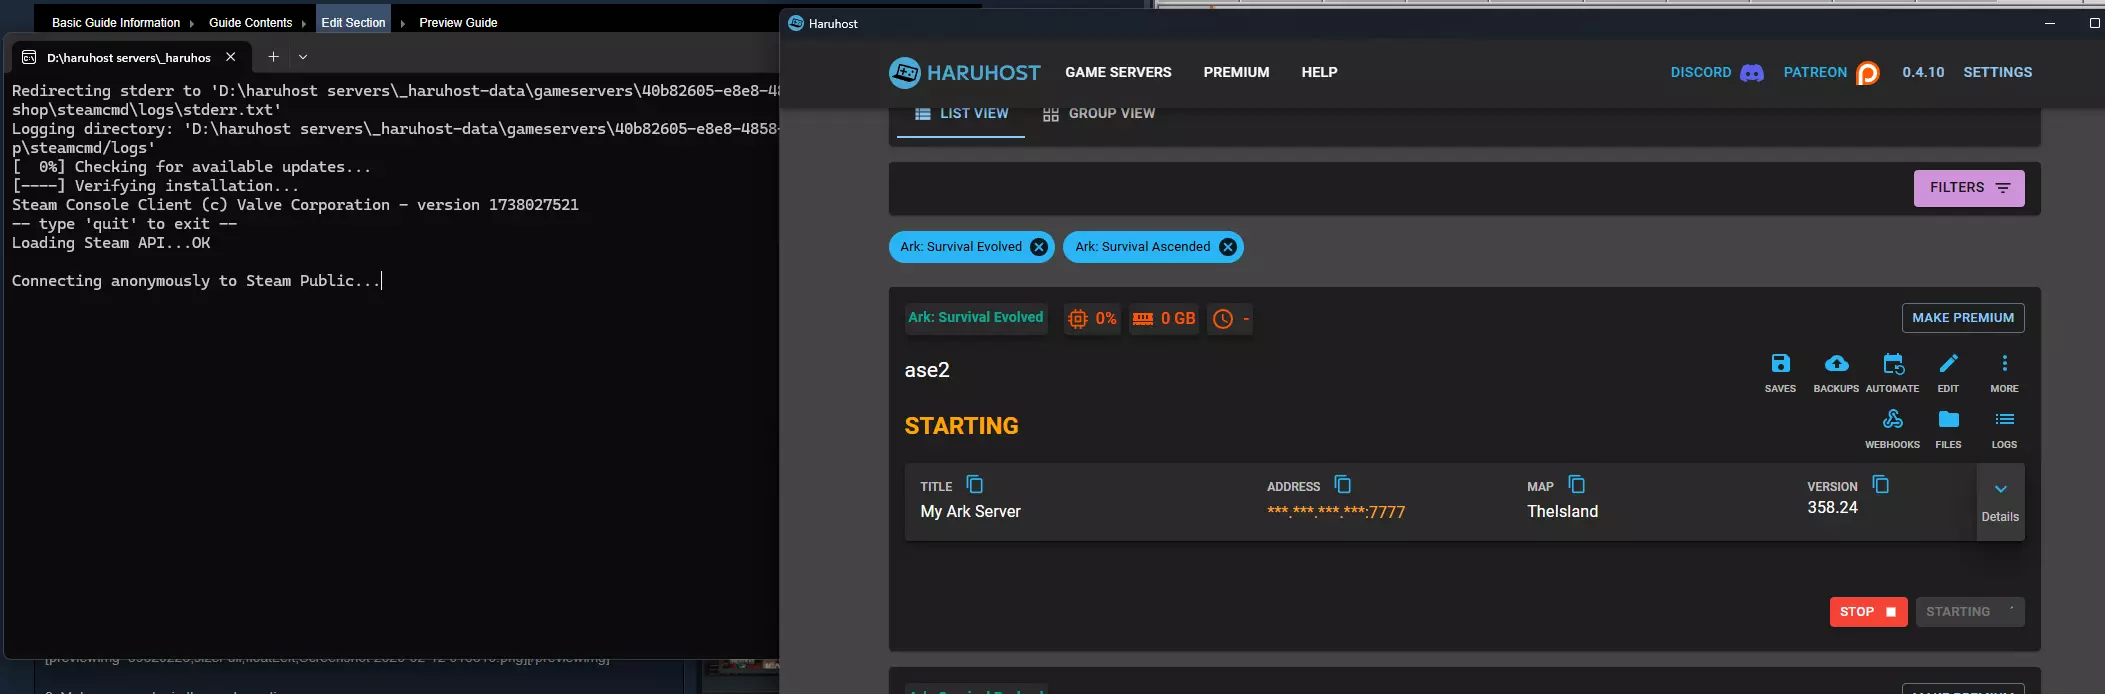This screenshot has width=2105, height=694.
Task: Click version number 0.4.10
Action: click(1923, 72)
